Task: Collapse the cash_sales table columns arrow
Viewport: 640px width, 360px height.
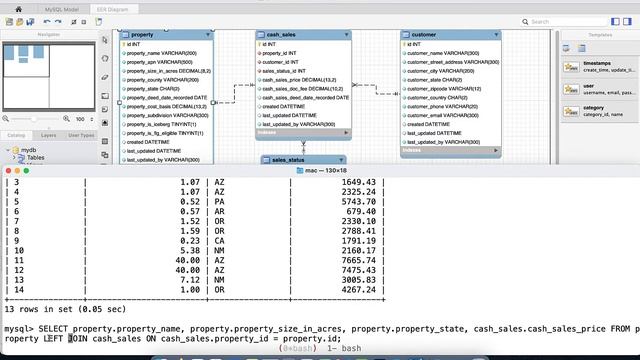Action: (x=346, y=35)
